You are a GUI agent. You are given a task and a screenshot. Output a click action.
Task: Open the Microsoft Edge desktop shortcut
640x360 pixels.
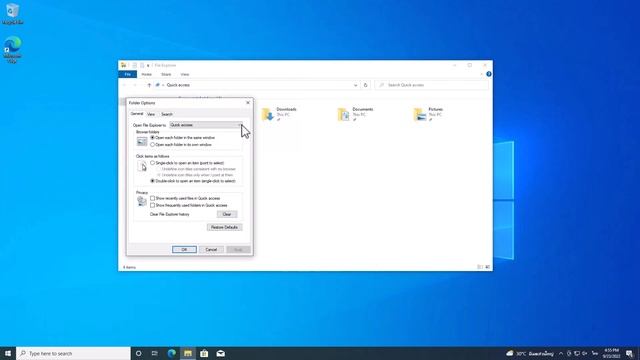pyautogui.click(x=13, y=49)
